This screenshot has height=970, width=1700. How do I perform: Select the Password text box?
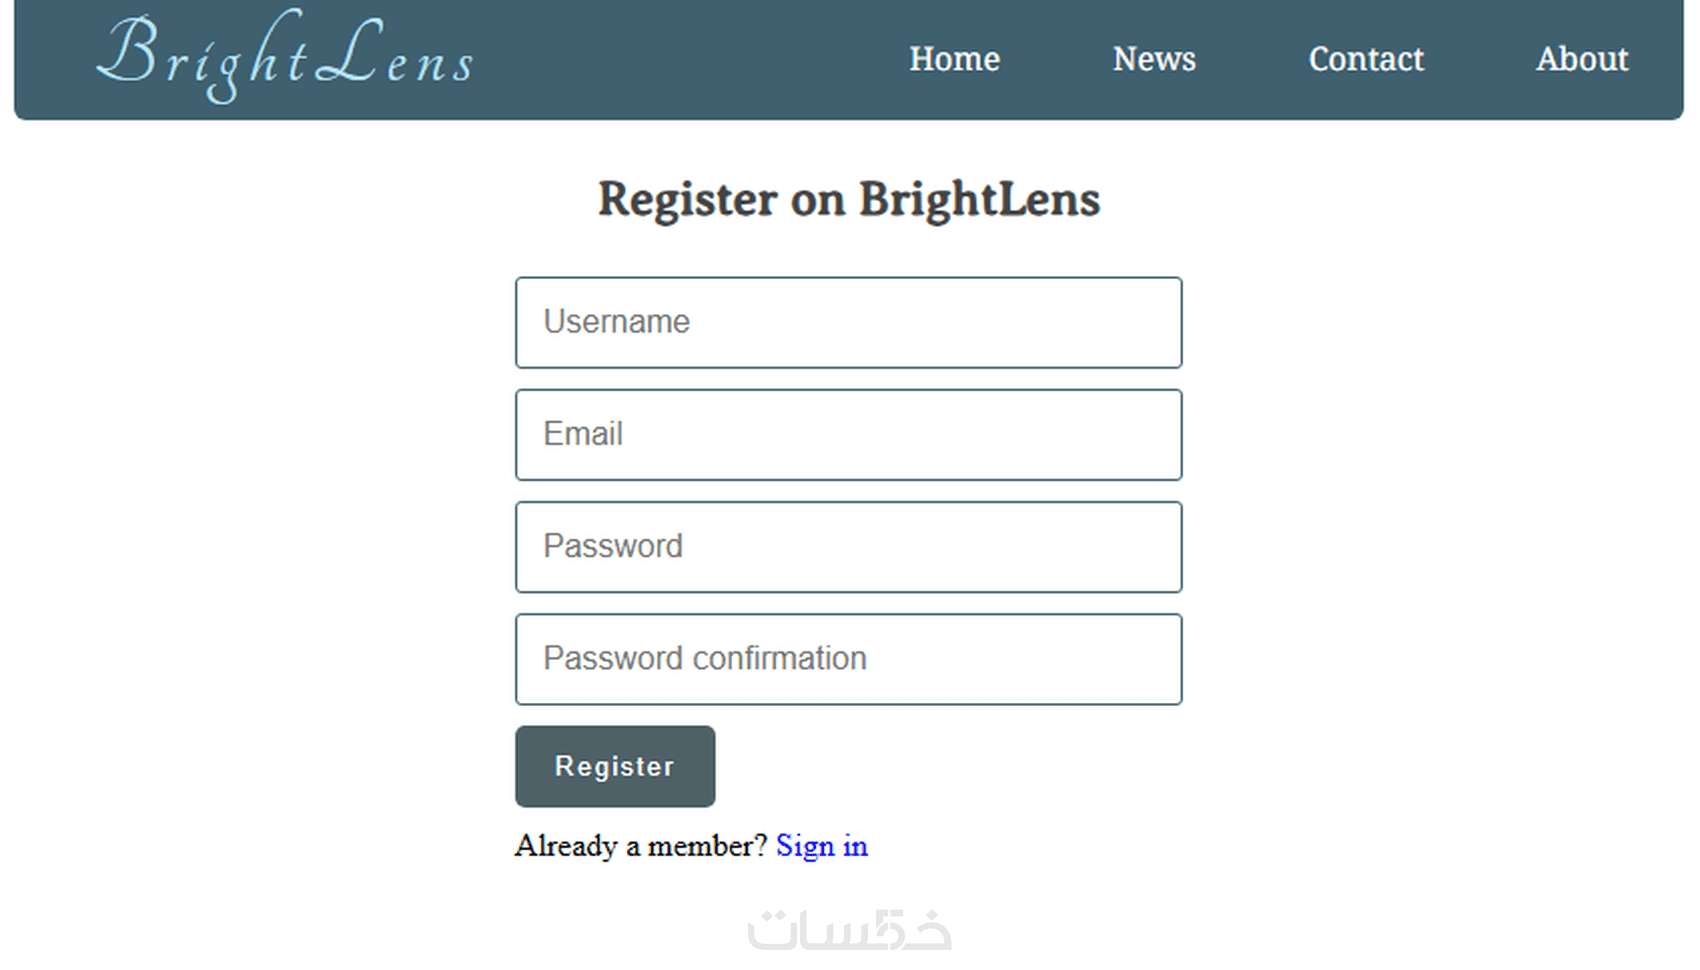[848, 547]
